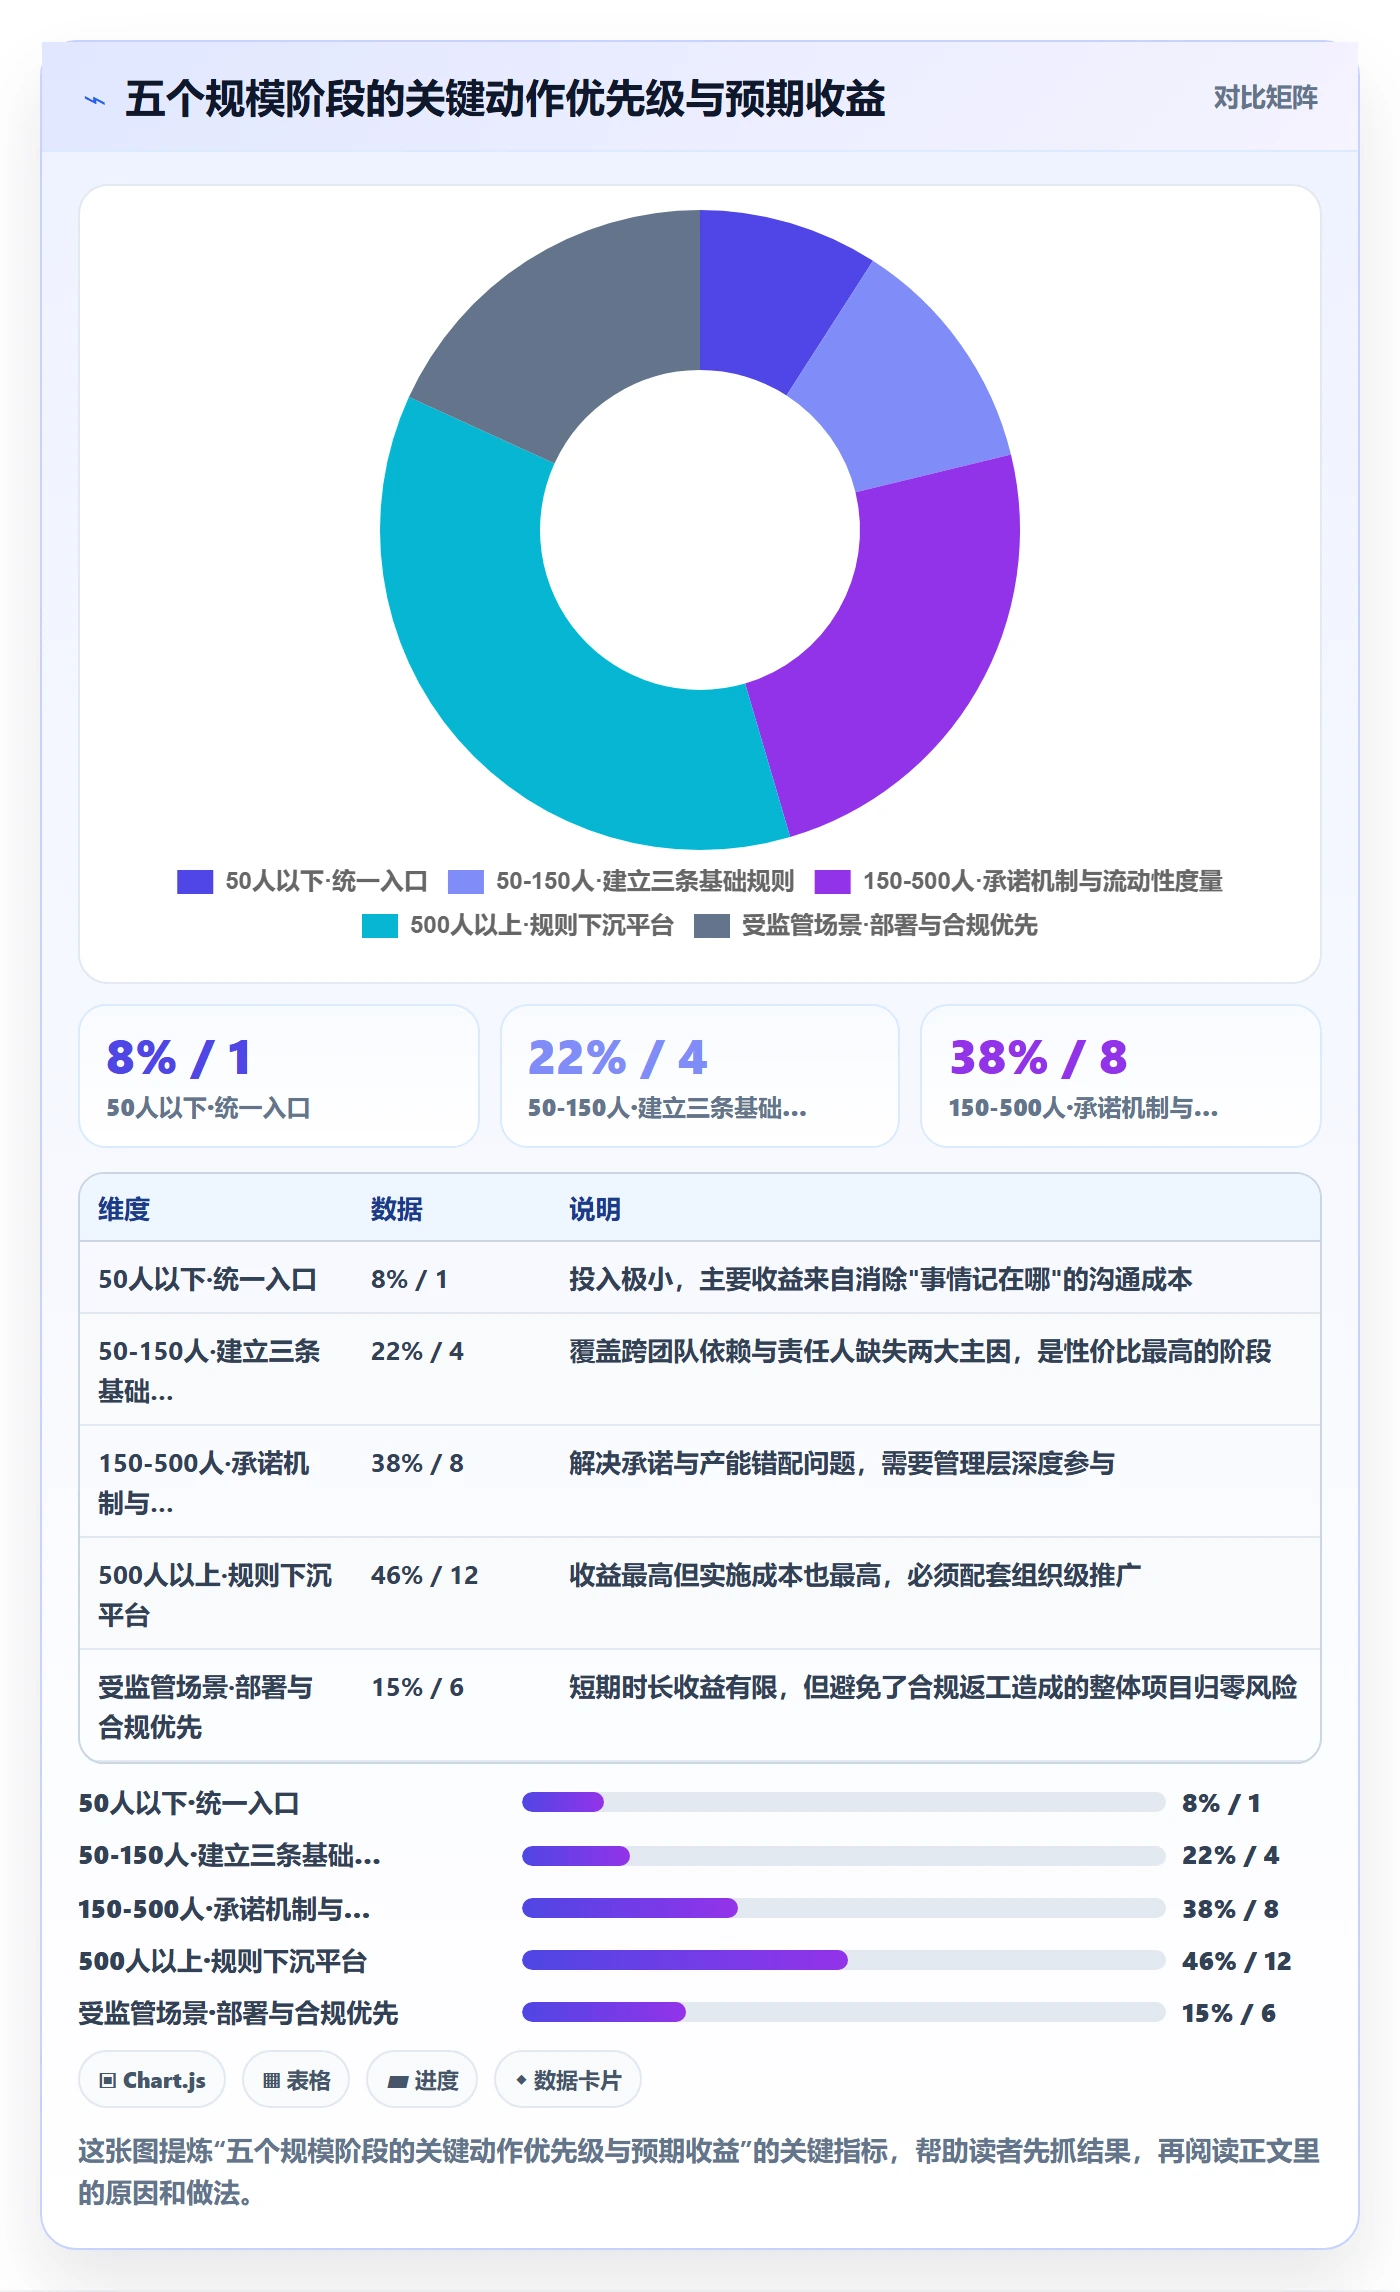The image size is (1400, 2292).
Task: Click the 150-500人·承诺机制与... progress bar
Action: 843,1908
